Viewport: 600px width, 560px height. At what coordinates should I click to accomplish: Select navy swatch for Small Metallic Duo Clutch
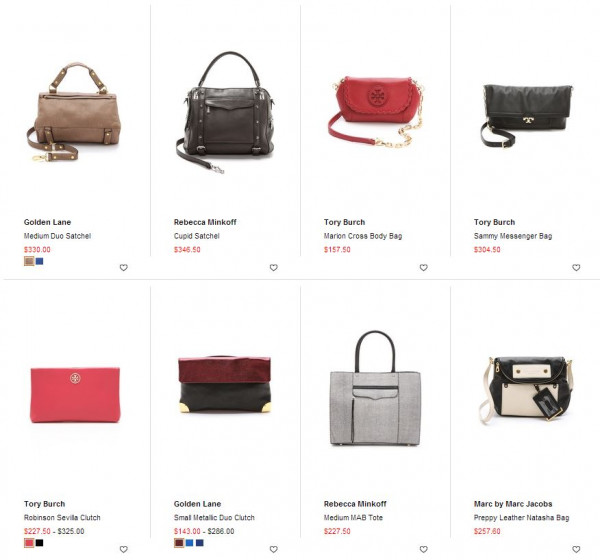point(199,543)
